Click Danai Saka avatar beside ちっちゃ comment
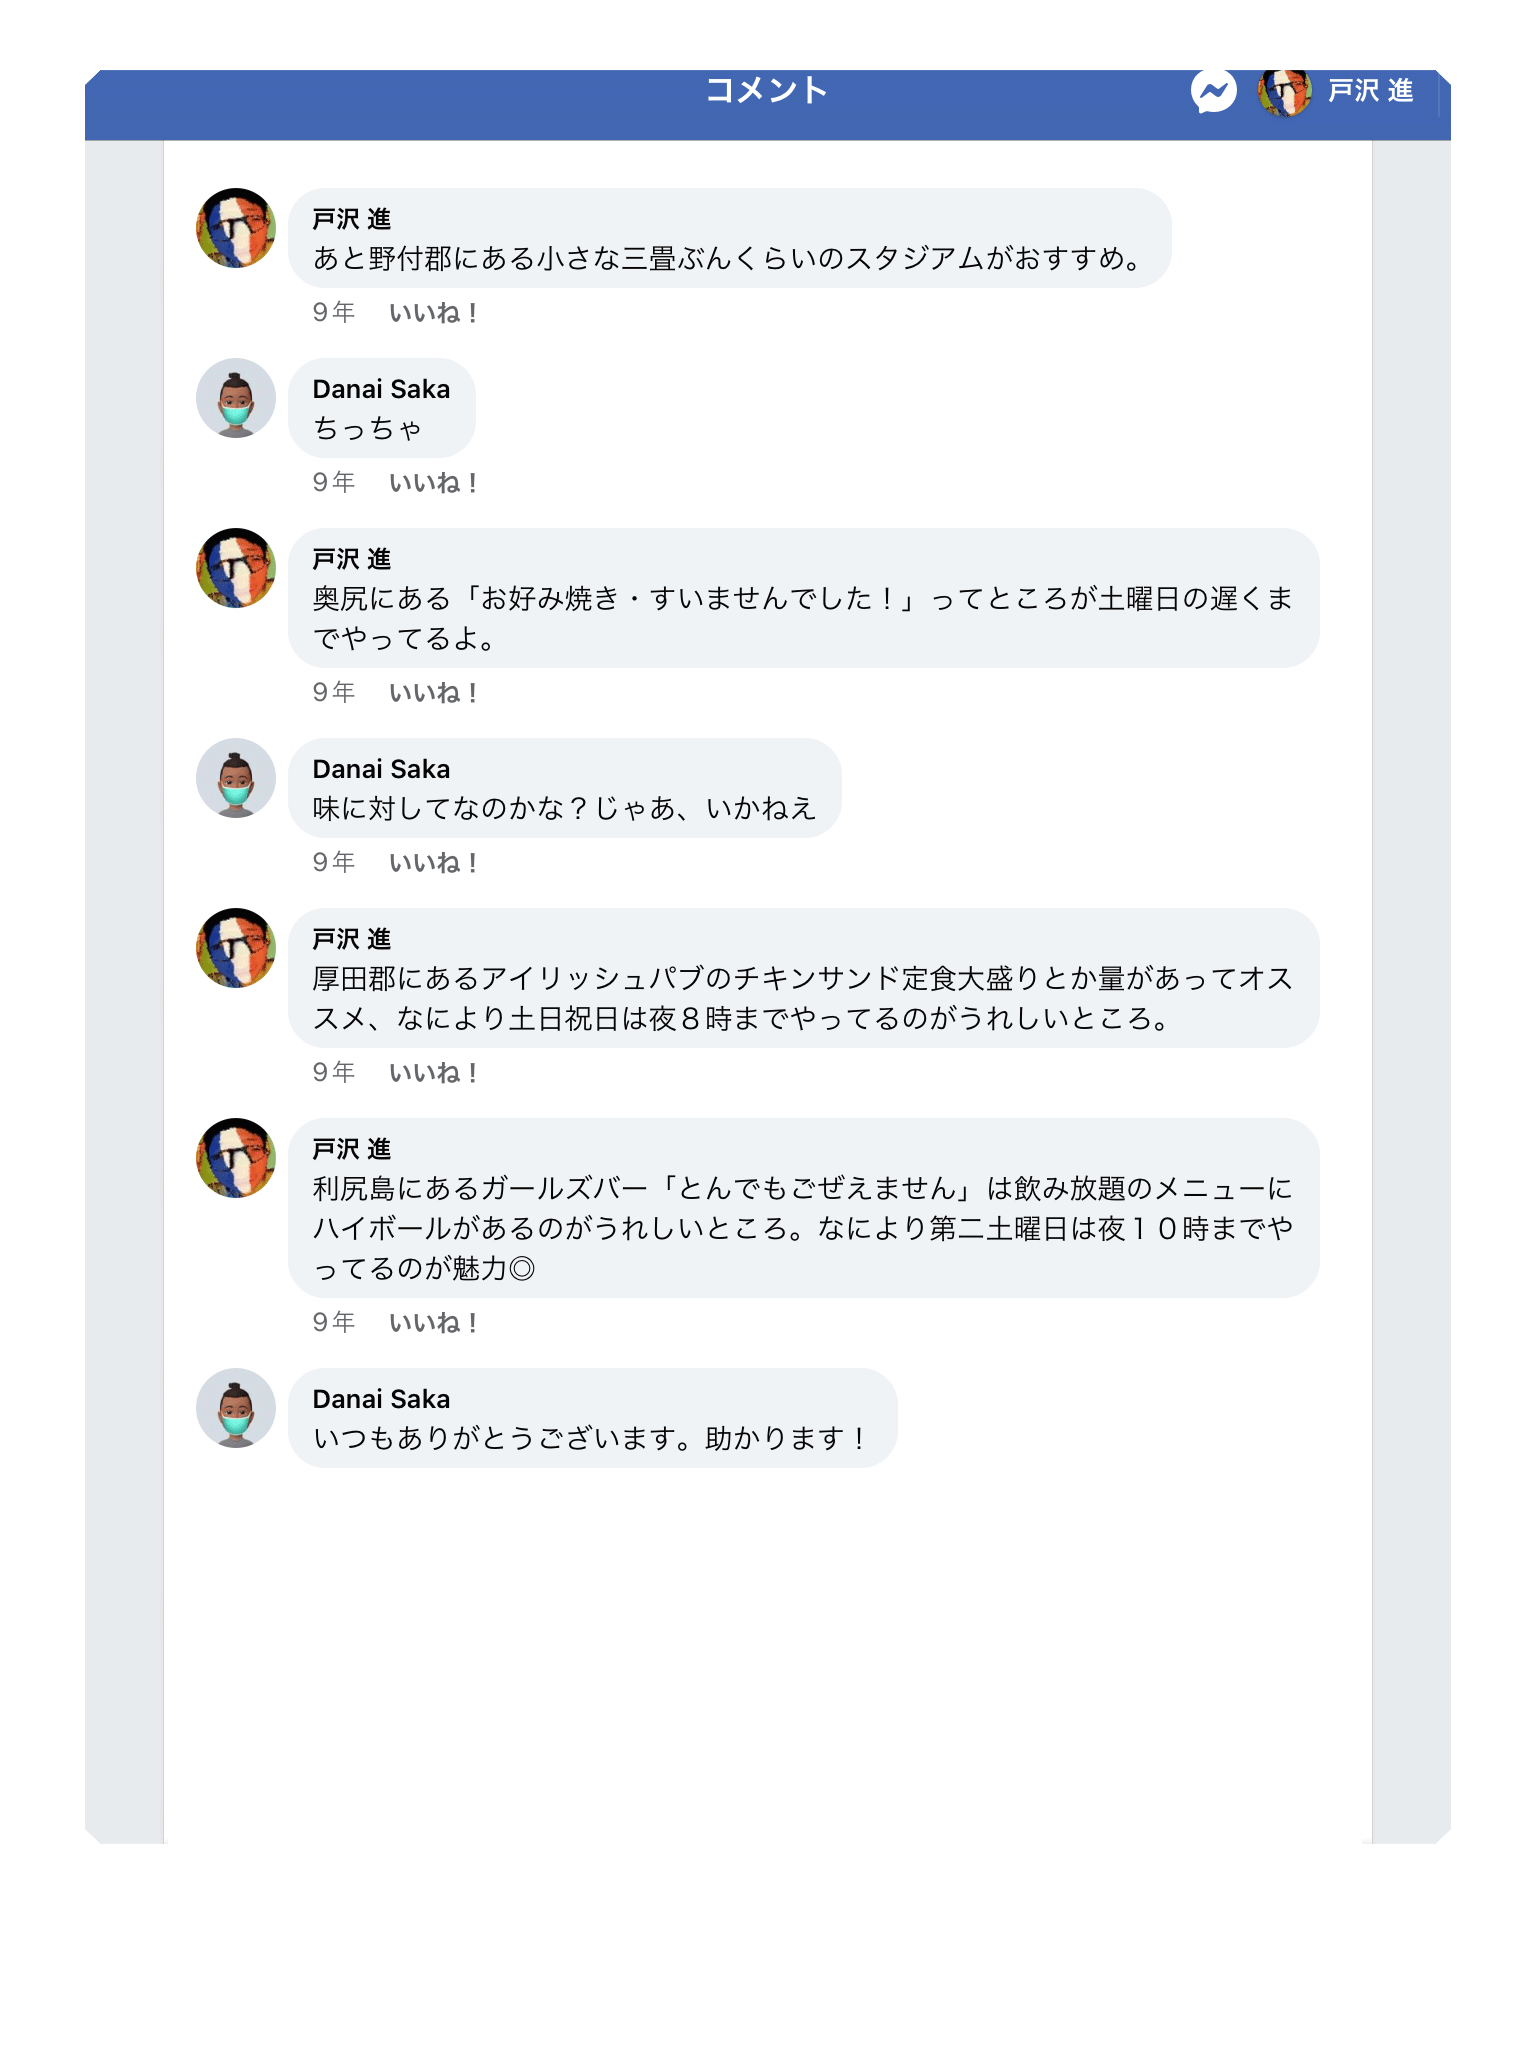The width and height of the screenshot is (1536, 2048). pyautogui.click(x=236, y=398)
